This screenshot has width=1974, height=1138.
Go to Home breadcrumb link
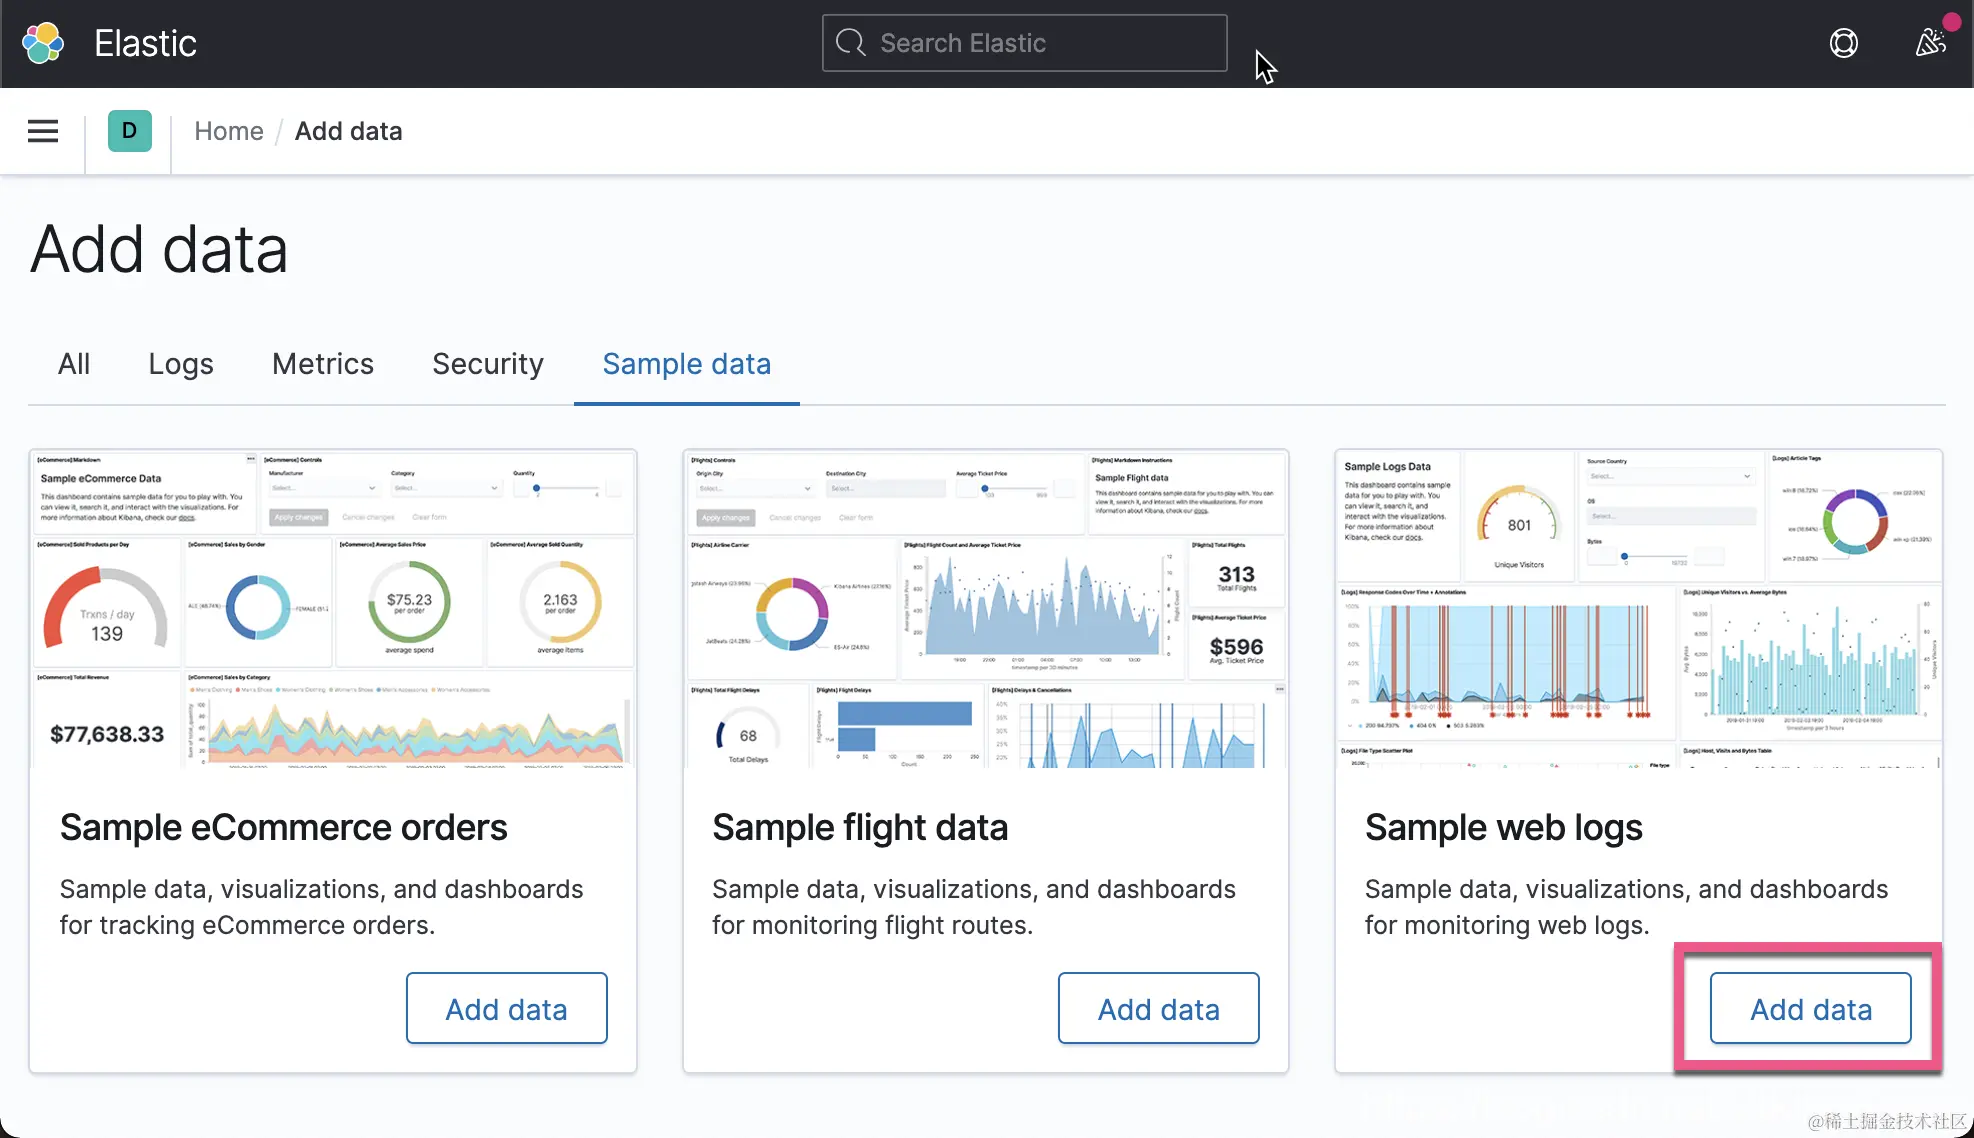pyautogui.click(x=228, y=131)
